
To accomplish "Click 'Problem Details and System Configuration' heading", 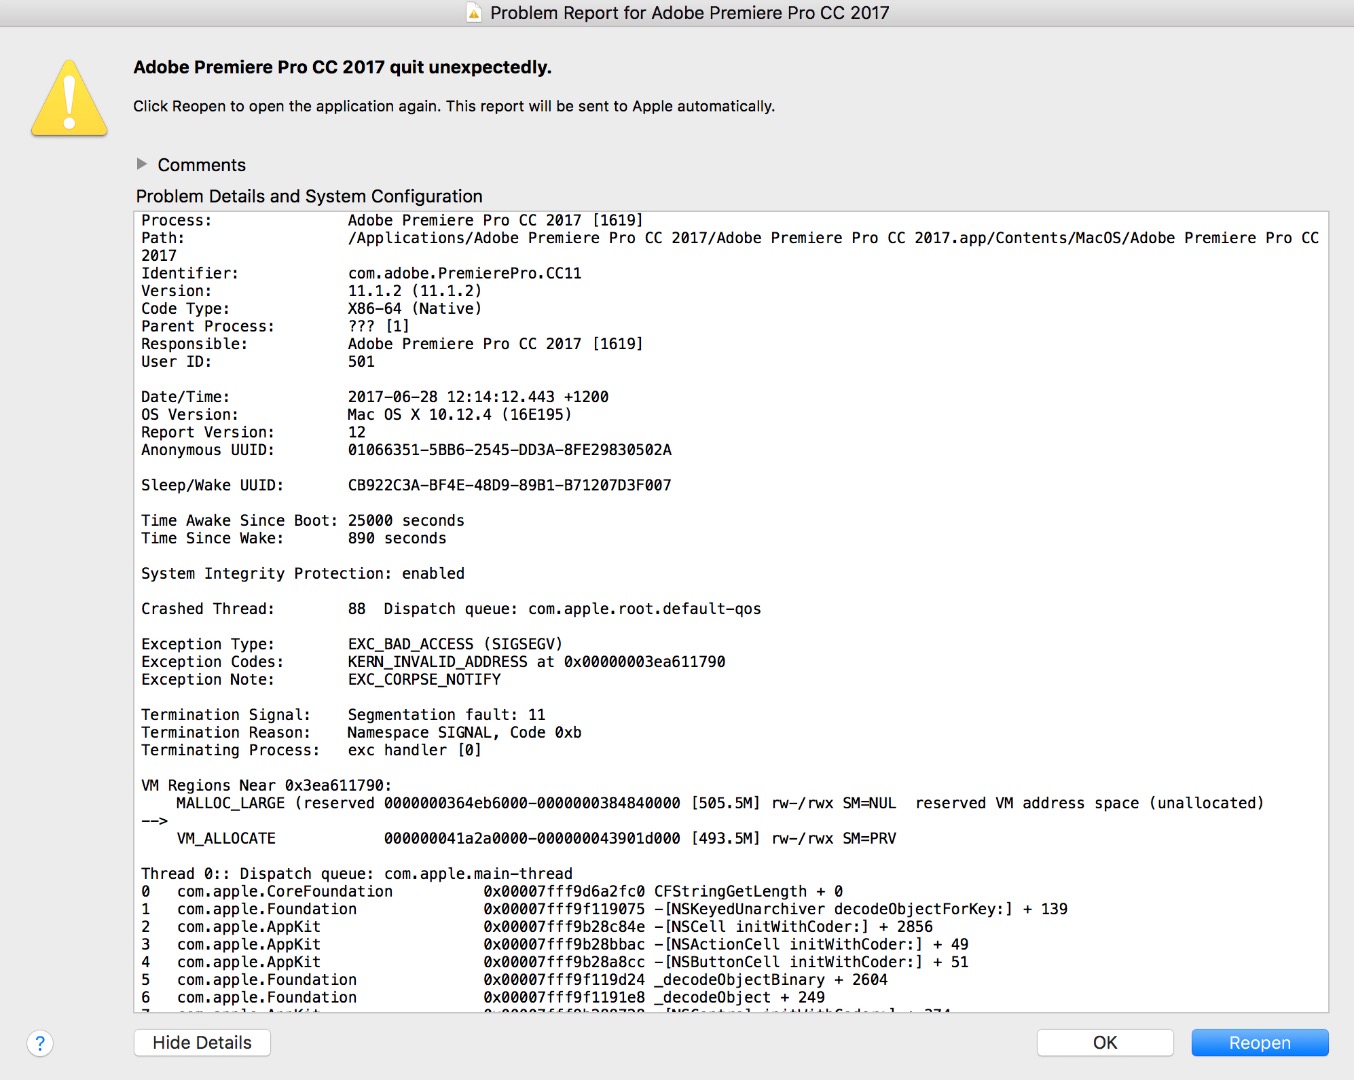I will [309, 196].
